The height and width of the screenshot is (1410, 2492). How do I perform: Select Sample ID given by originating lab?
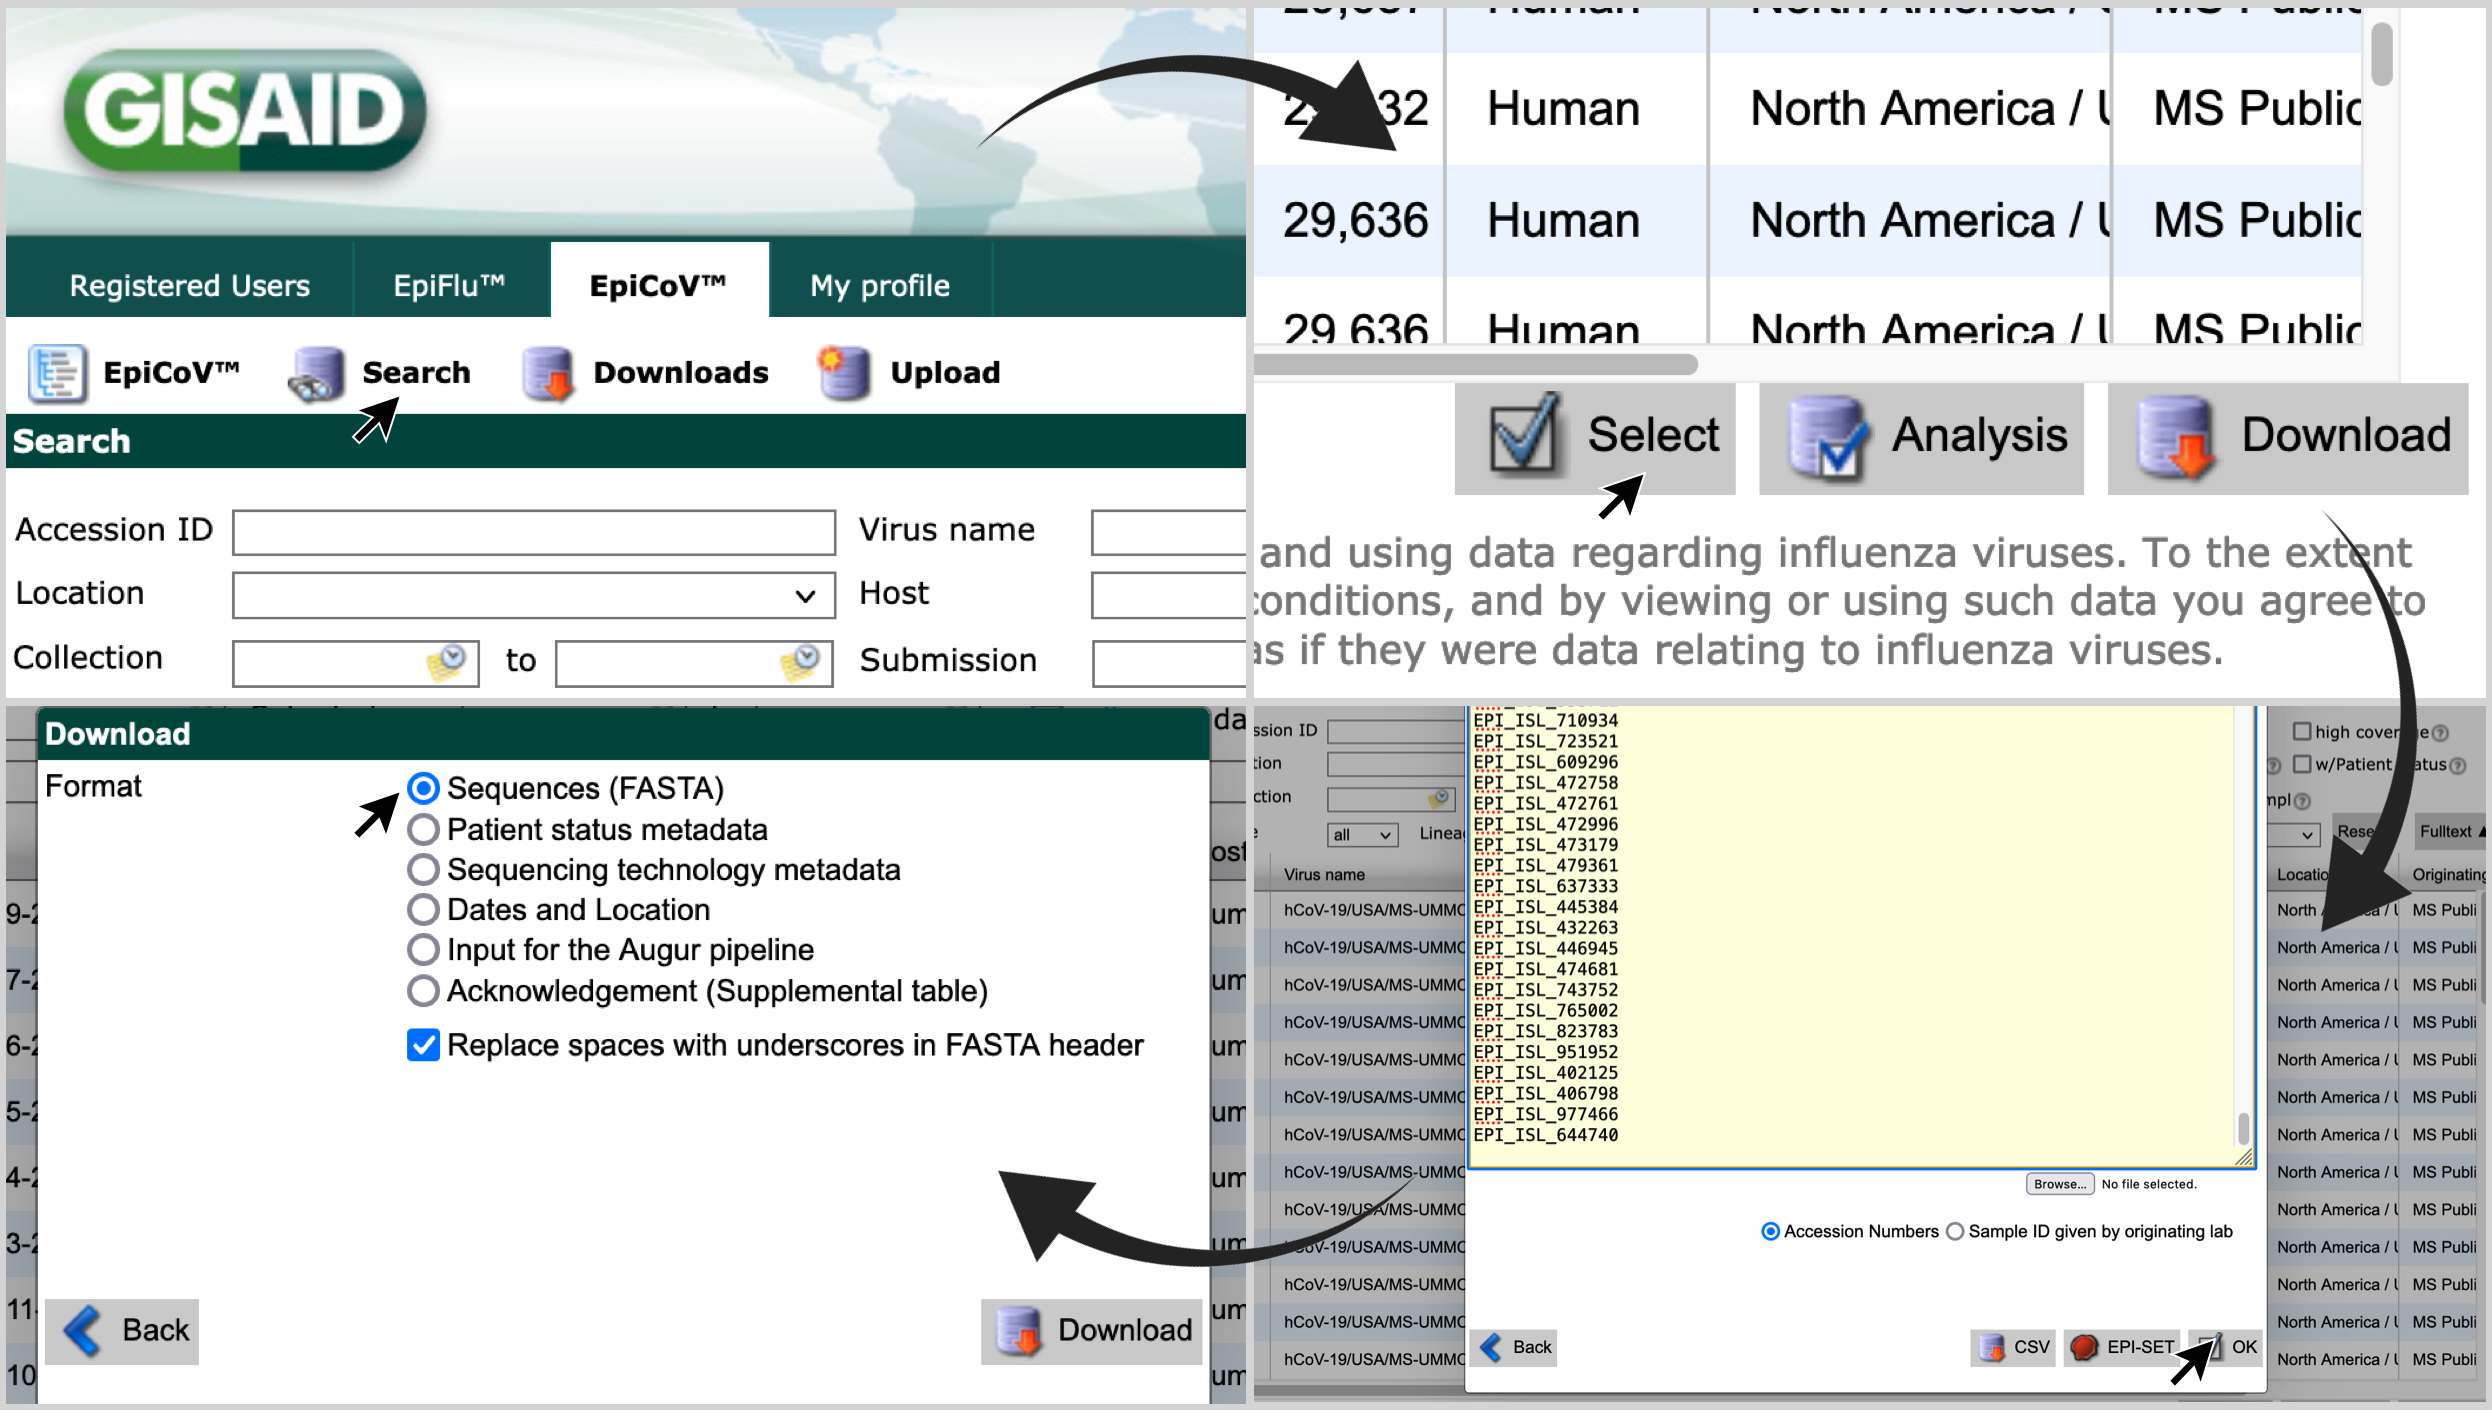1954,1231
